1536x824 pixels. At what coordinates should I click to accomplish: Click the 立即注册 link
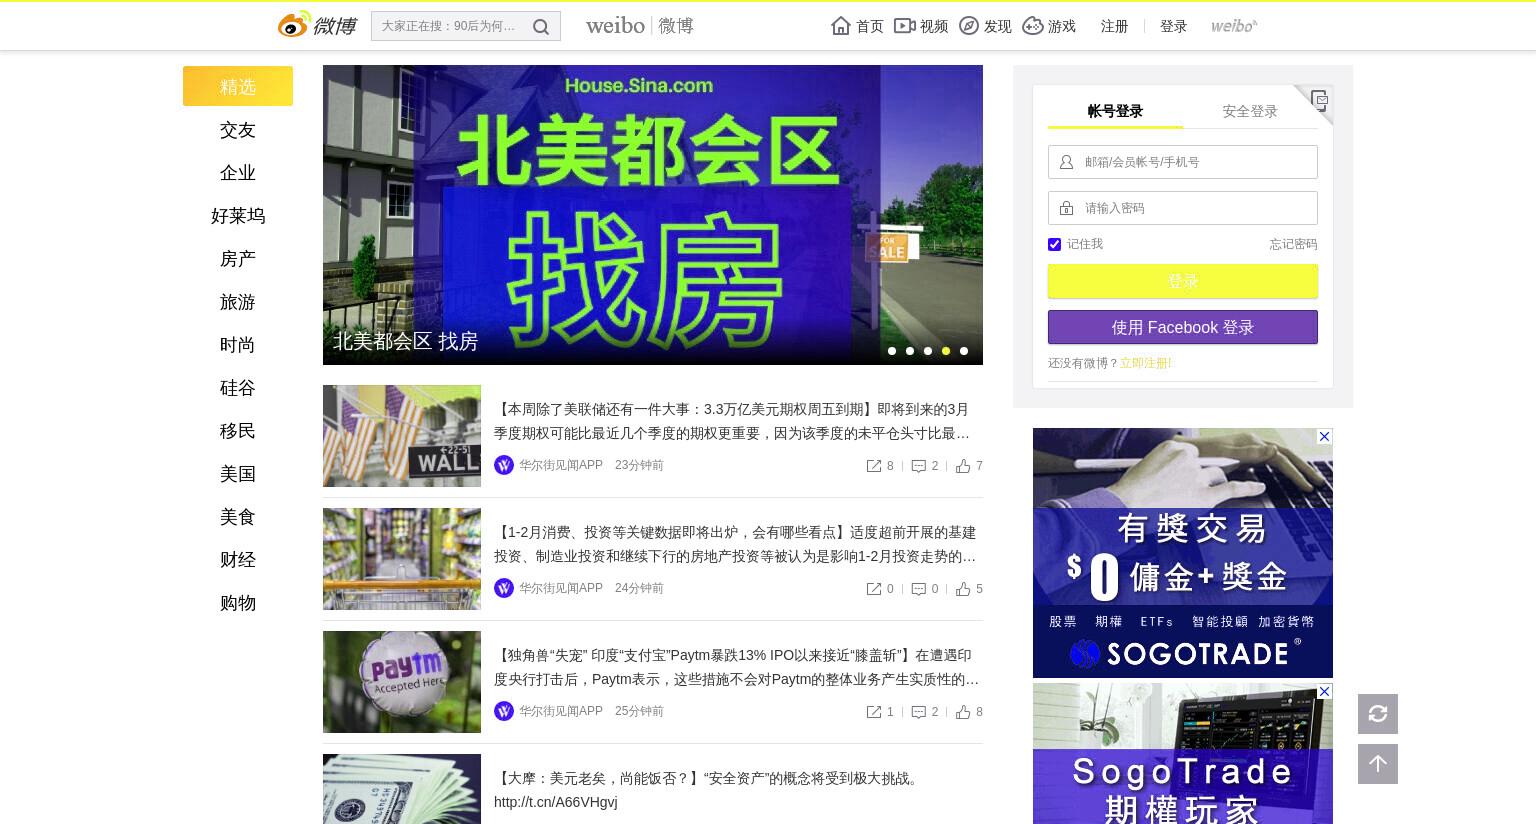coord(1145,363)
